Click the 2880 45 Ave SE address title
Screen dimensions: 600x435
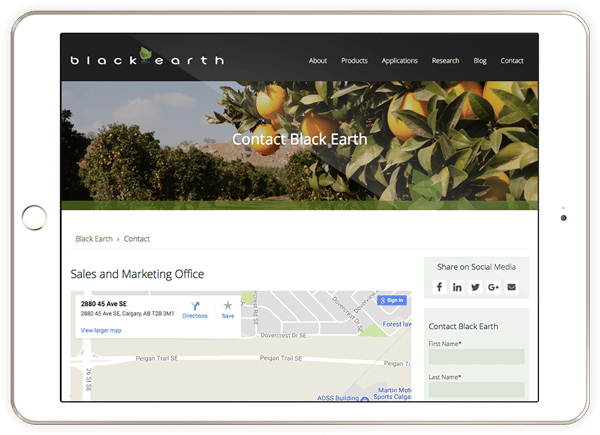click(104, 304)
